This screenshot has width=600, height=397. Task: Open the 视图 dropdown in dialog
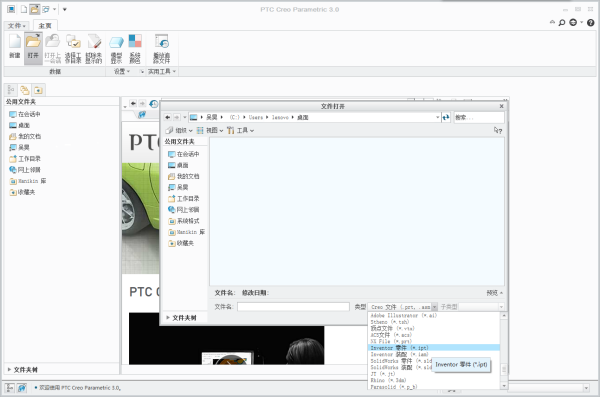click(x=210, y=131)
